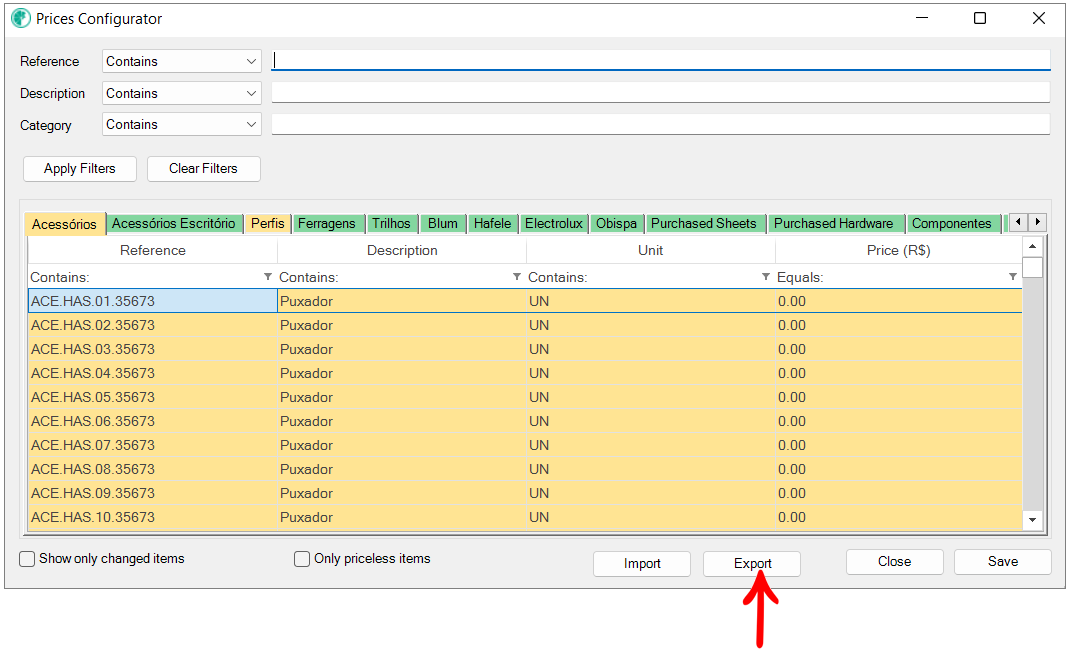1069x652 pixels.
Task: Click the tab strip left scroll arrow
Action: (x=1019, y=222)
